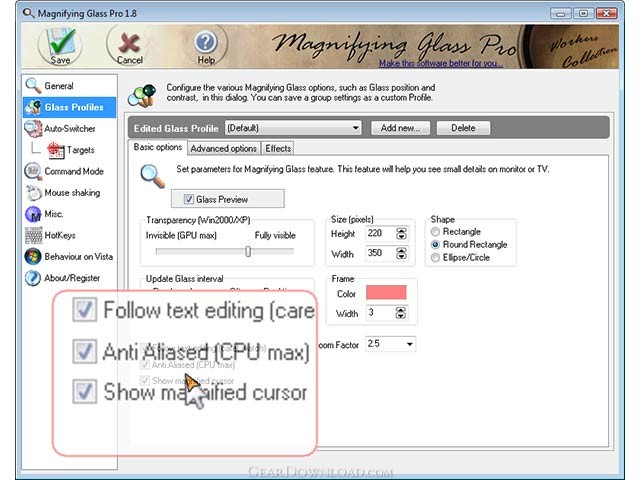Toggle the Glass Preview checkbox
The height and width of the screenshot is (480, 640).
[x=189, y=199]
